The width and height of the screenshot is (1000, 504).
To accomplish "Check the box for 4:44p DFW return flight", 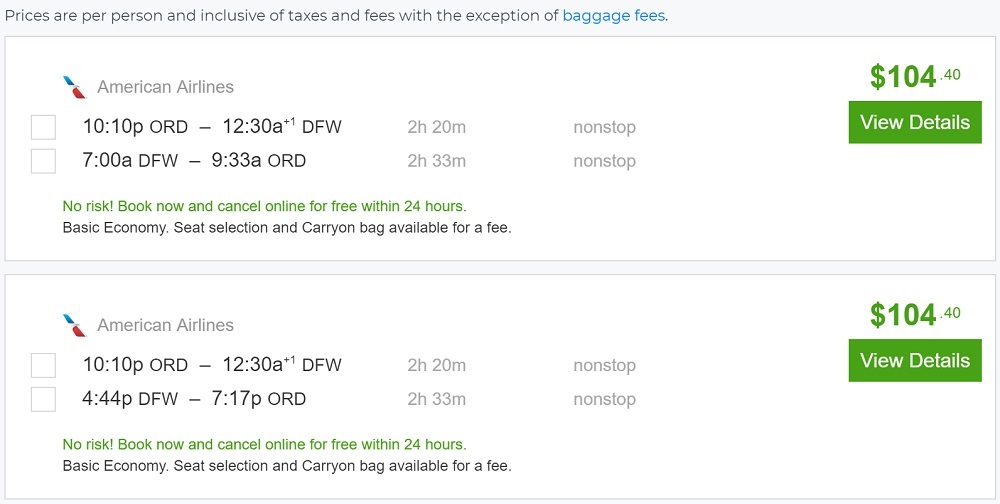I will [43, 399].
